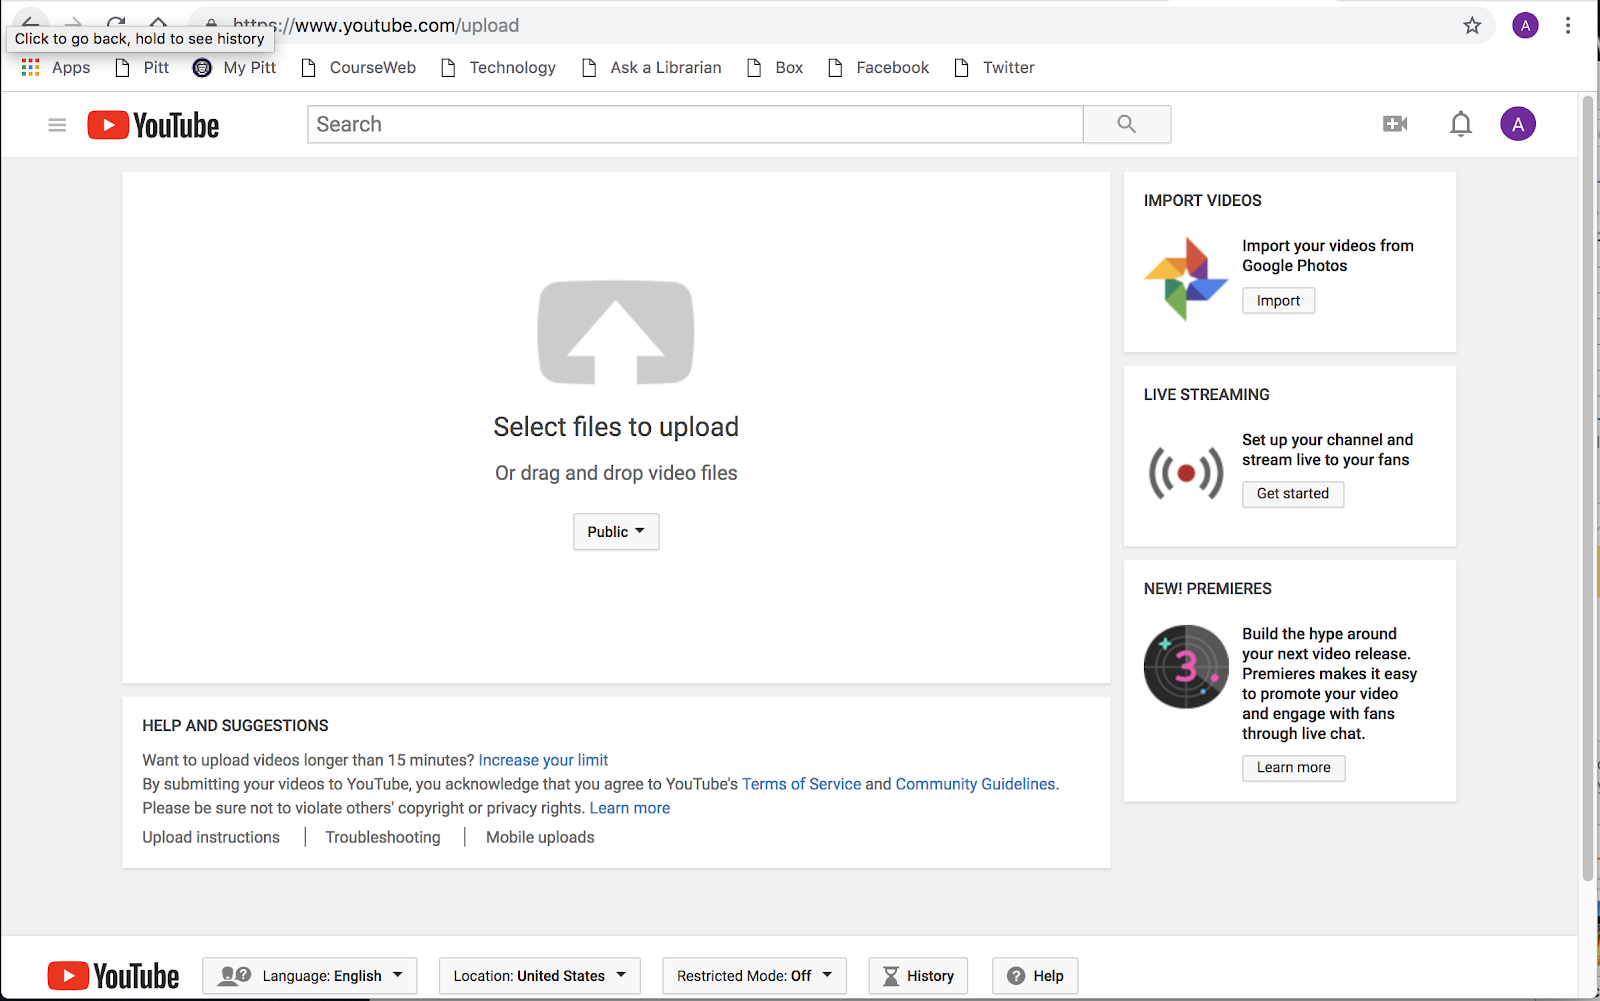This screenshot has height=1001, width=1600.
Task: Focus the YouTube Search field
Action: point(695,124)
